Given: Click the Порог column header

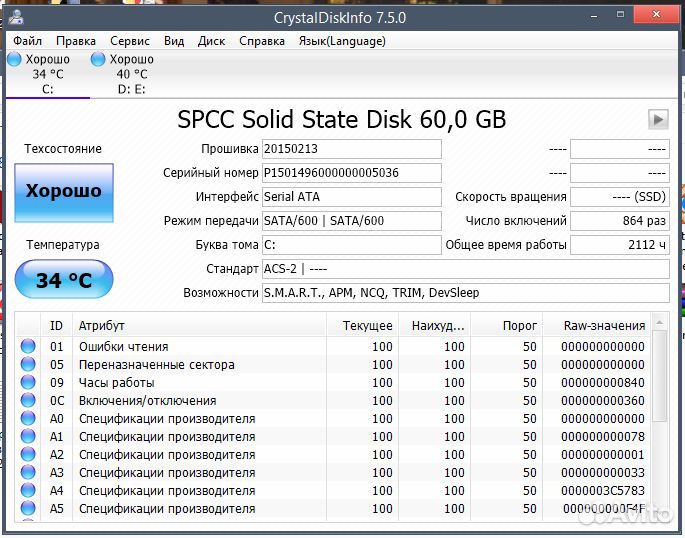Looking at the screenshot, I should click(x=506, y=326).
